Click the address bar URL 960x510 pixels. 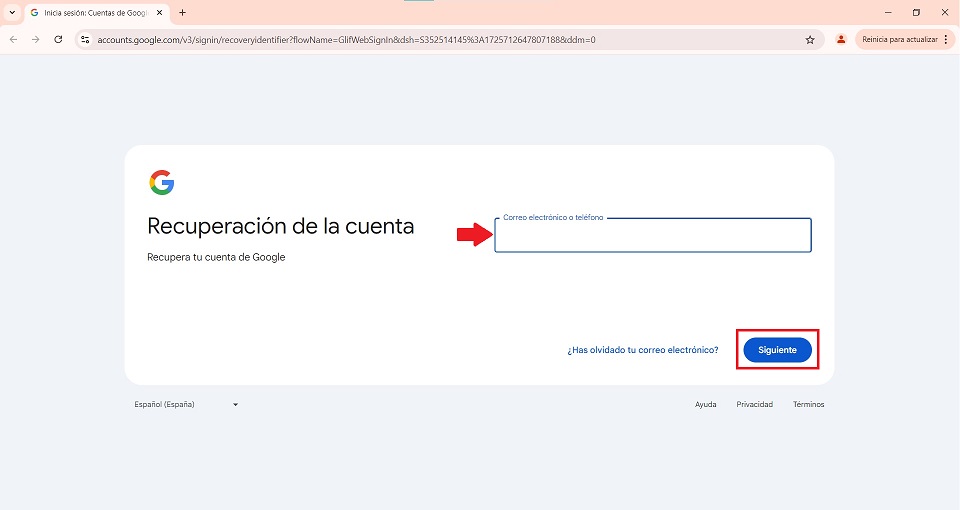[347, 40]
